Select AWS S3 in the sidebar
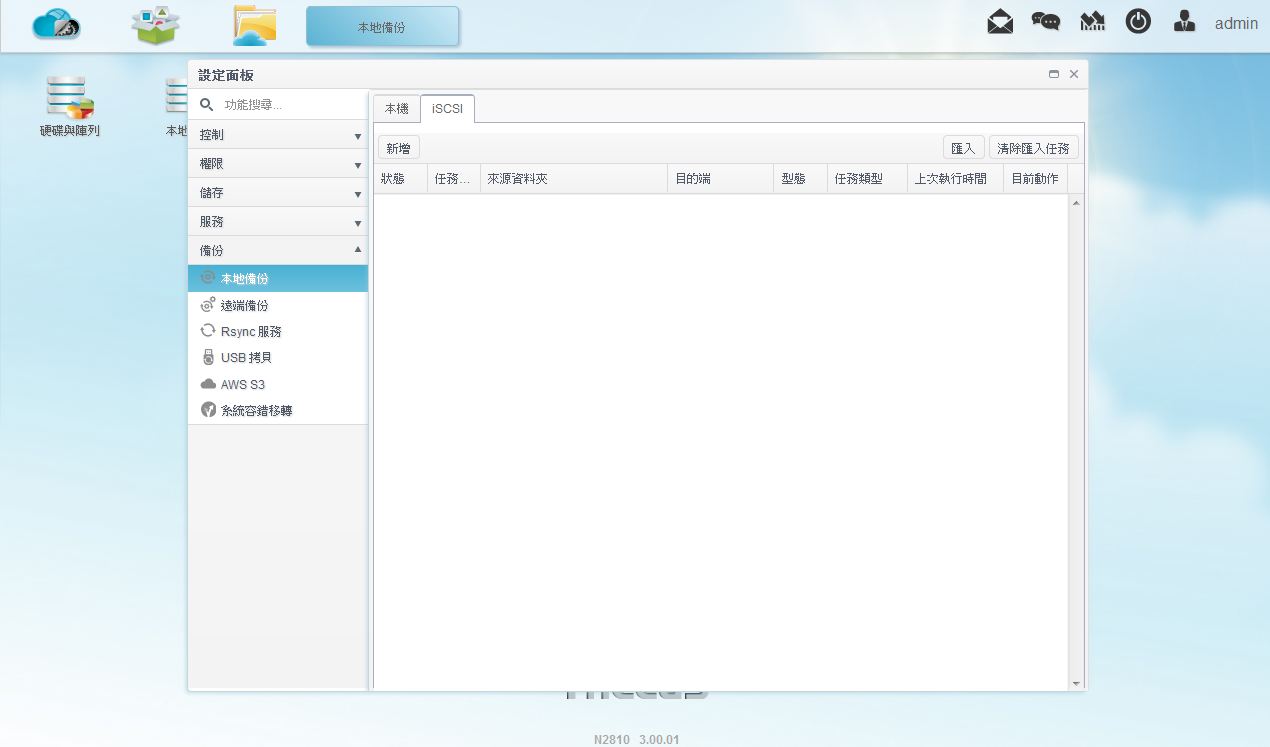The height and width of the screenshot is (747, 1270). click(278, 384)
